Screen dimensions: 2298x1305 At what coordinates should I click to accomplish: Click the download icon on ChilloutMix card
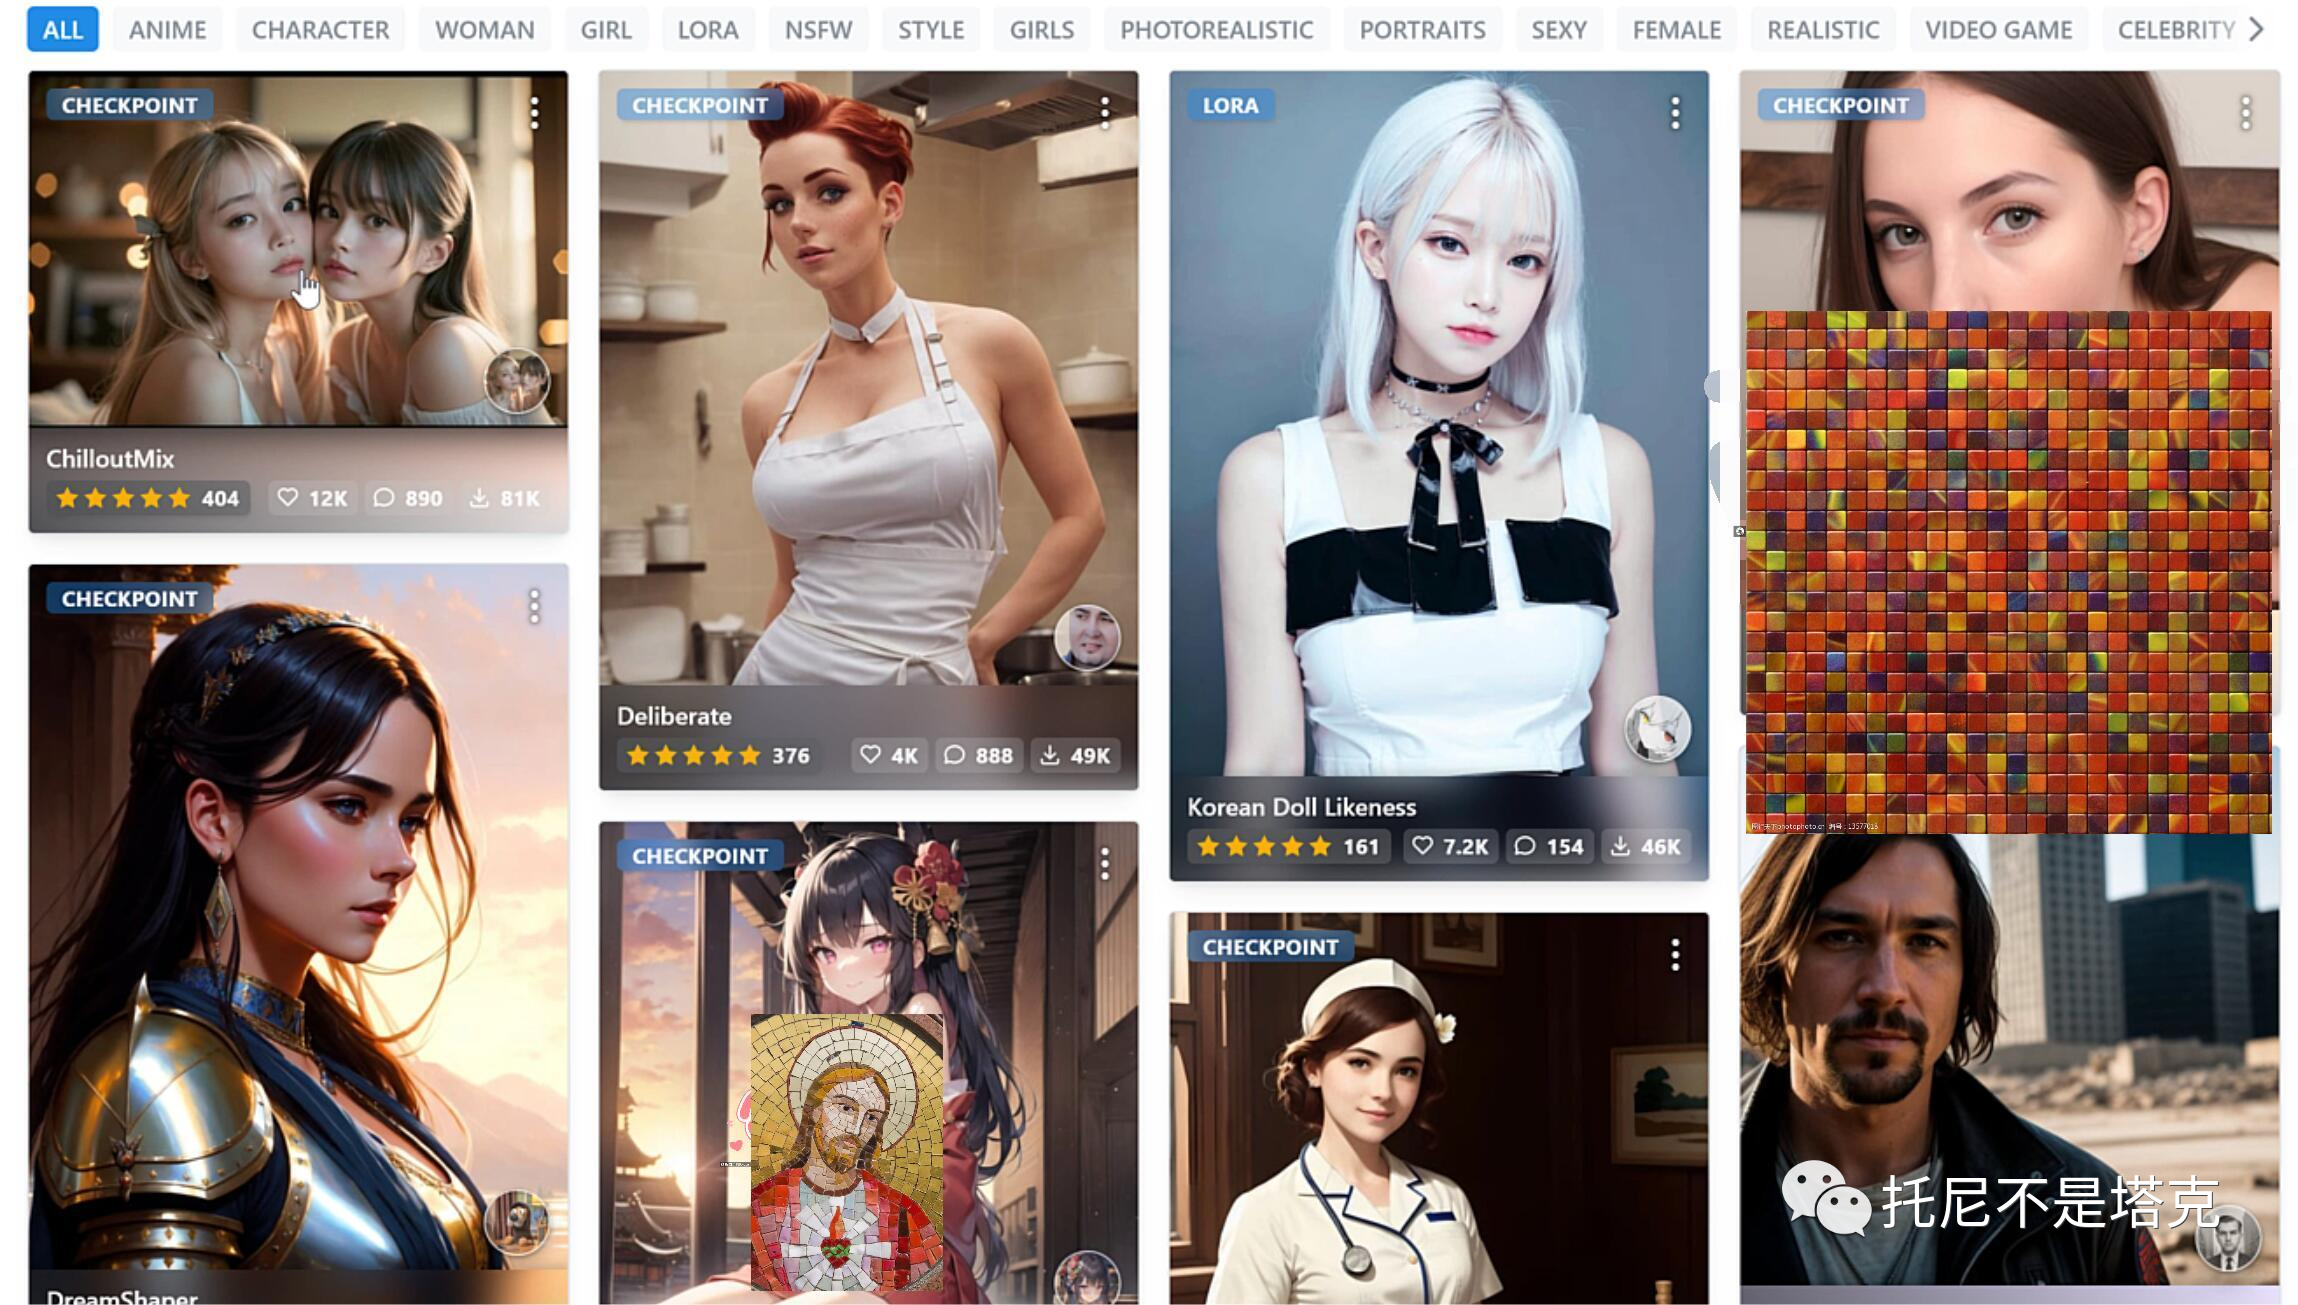coord(483,500)
